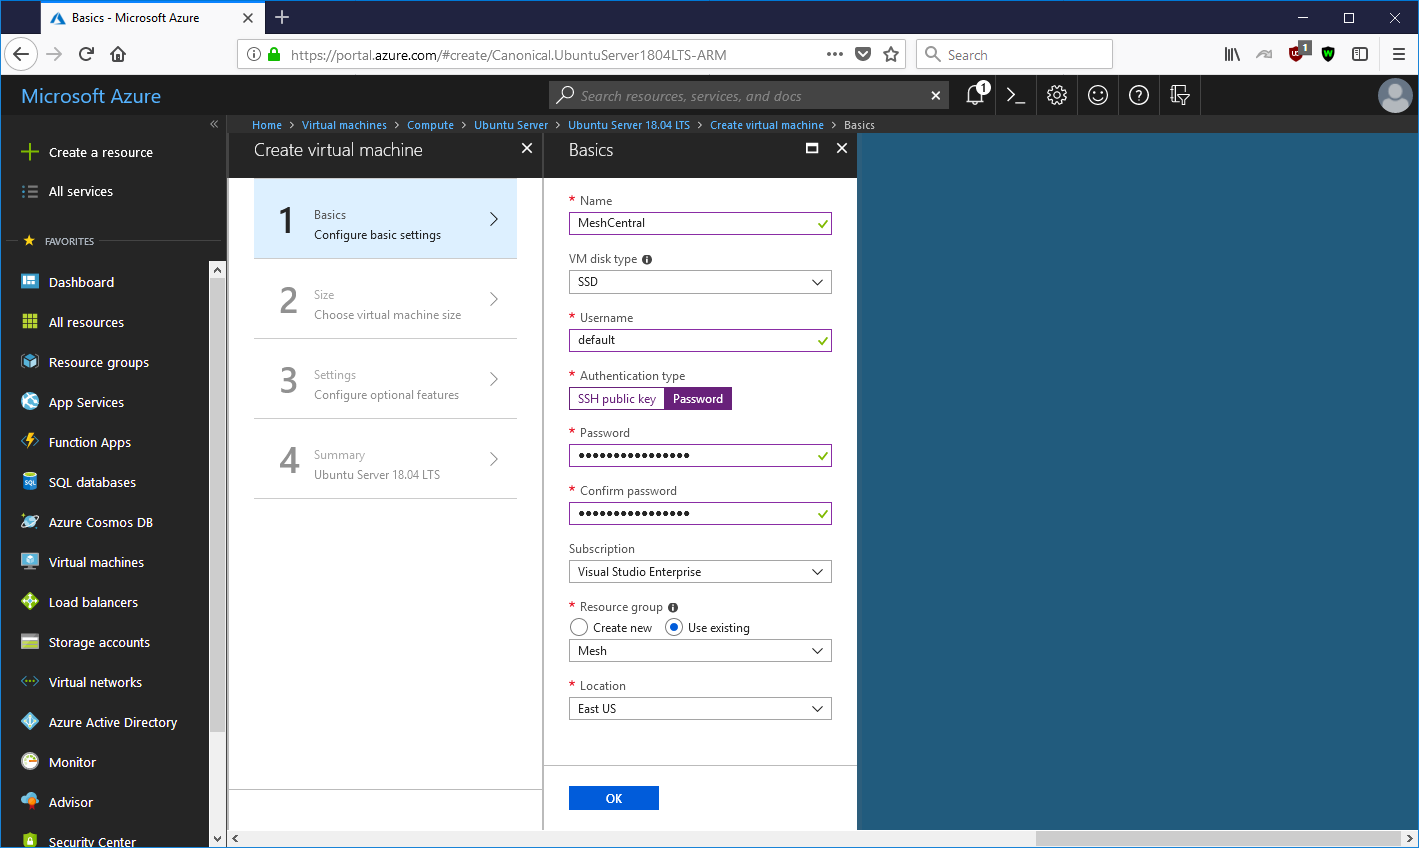
Task: Launch Cloud Shell from top bar
Action: (x=1016, y=95)
